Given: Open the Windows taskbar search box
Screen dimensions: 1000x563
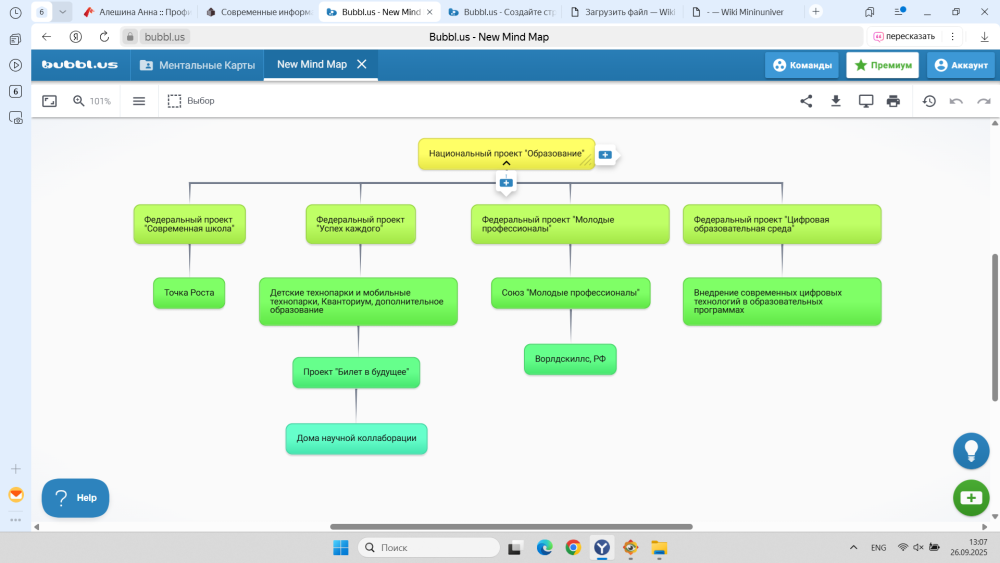Looking at the screenshot, I should [x=428, y=548].
